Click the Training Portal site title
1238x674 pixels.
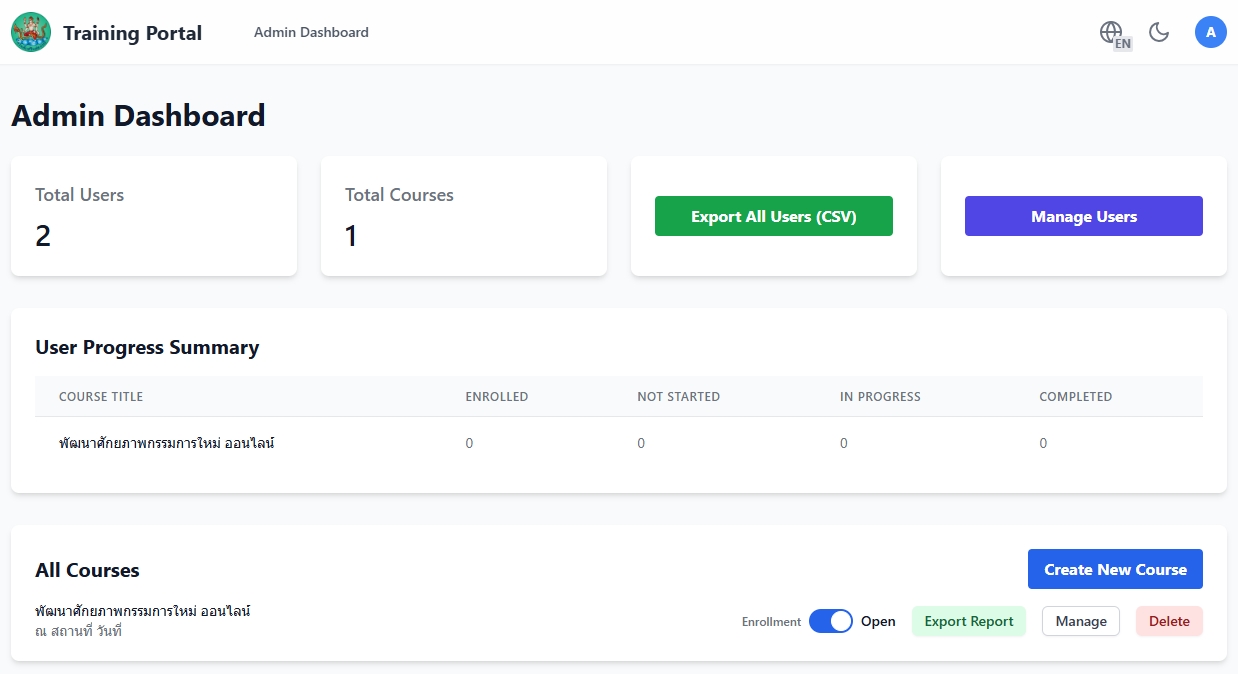tap(132, 33)
